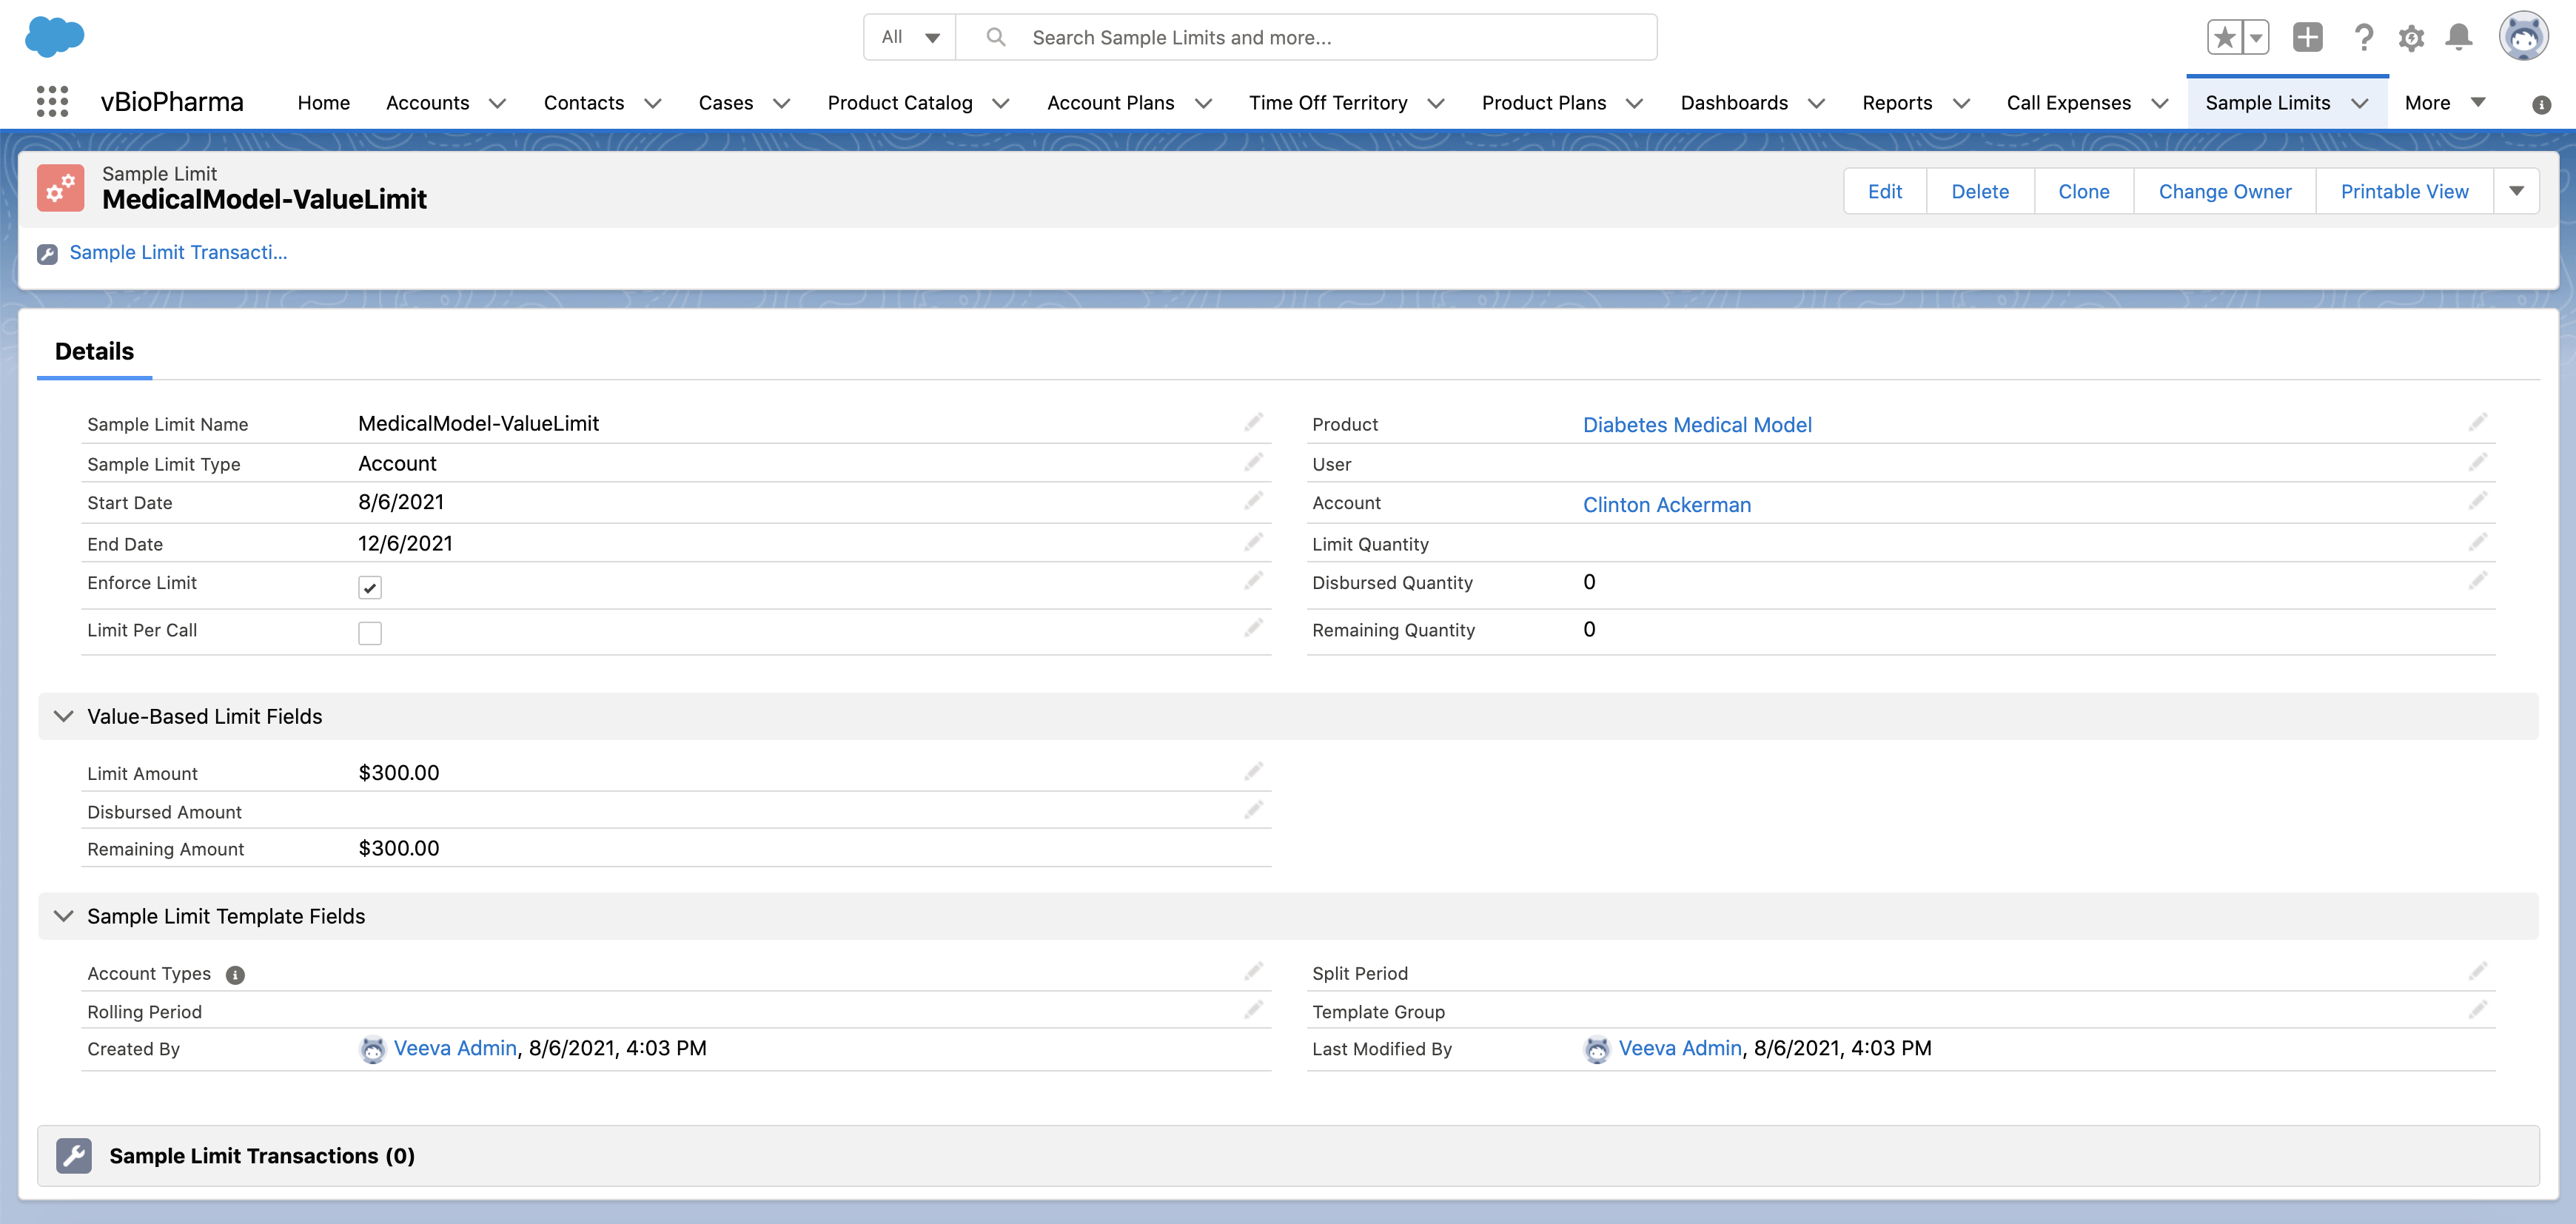Click the notifications bell icon
This screenshot has height=1224, width=2576.
tap(2458, 38)
